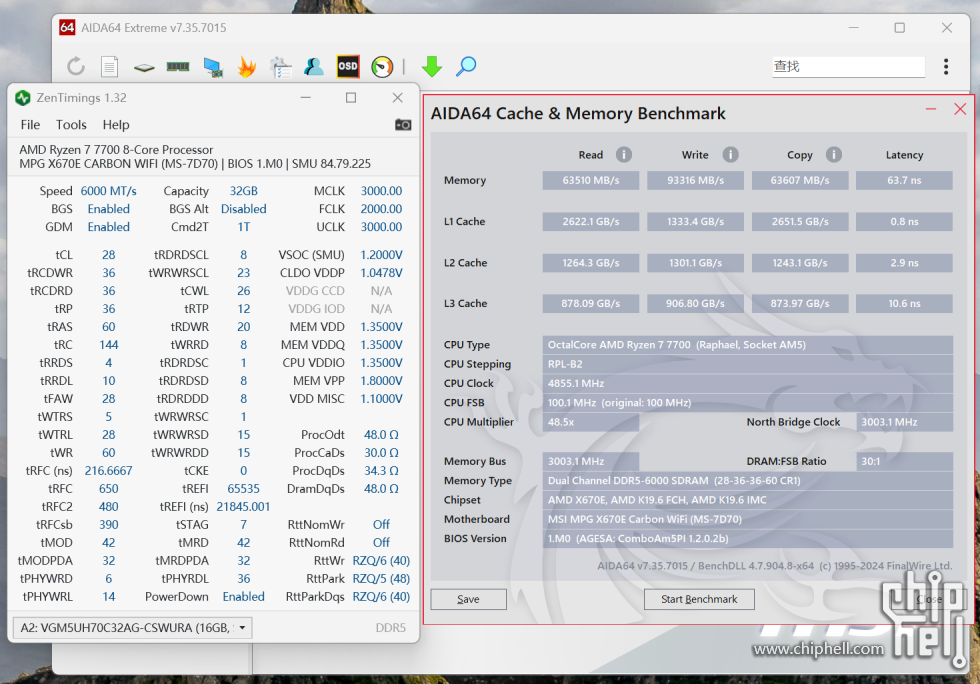Click the Save button in benchmark window
This screenshot has width=980, height=684.
click(468, 599)
